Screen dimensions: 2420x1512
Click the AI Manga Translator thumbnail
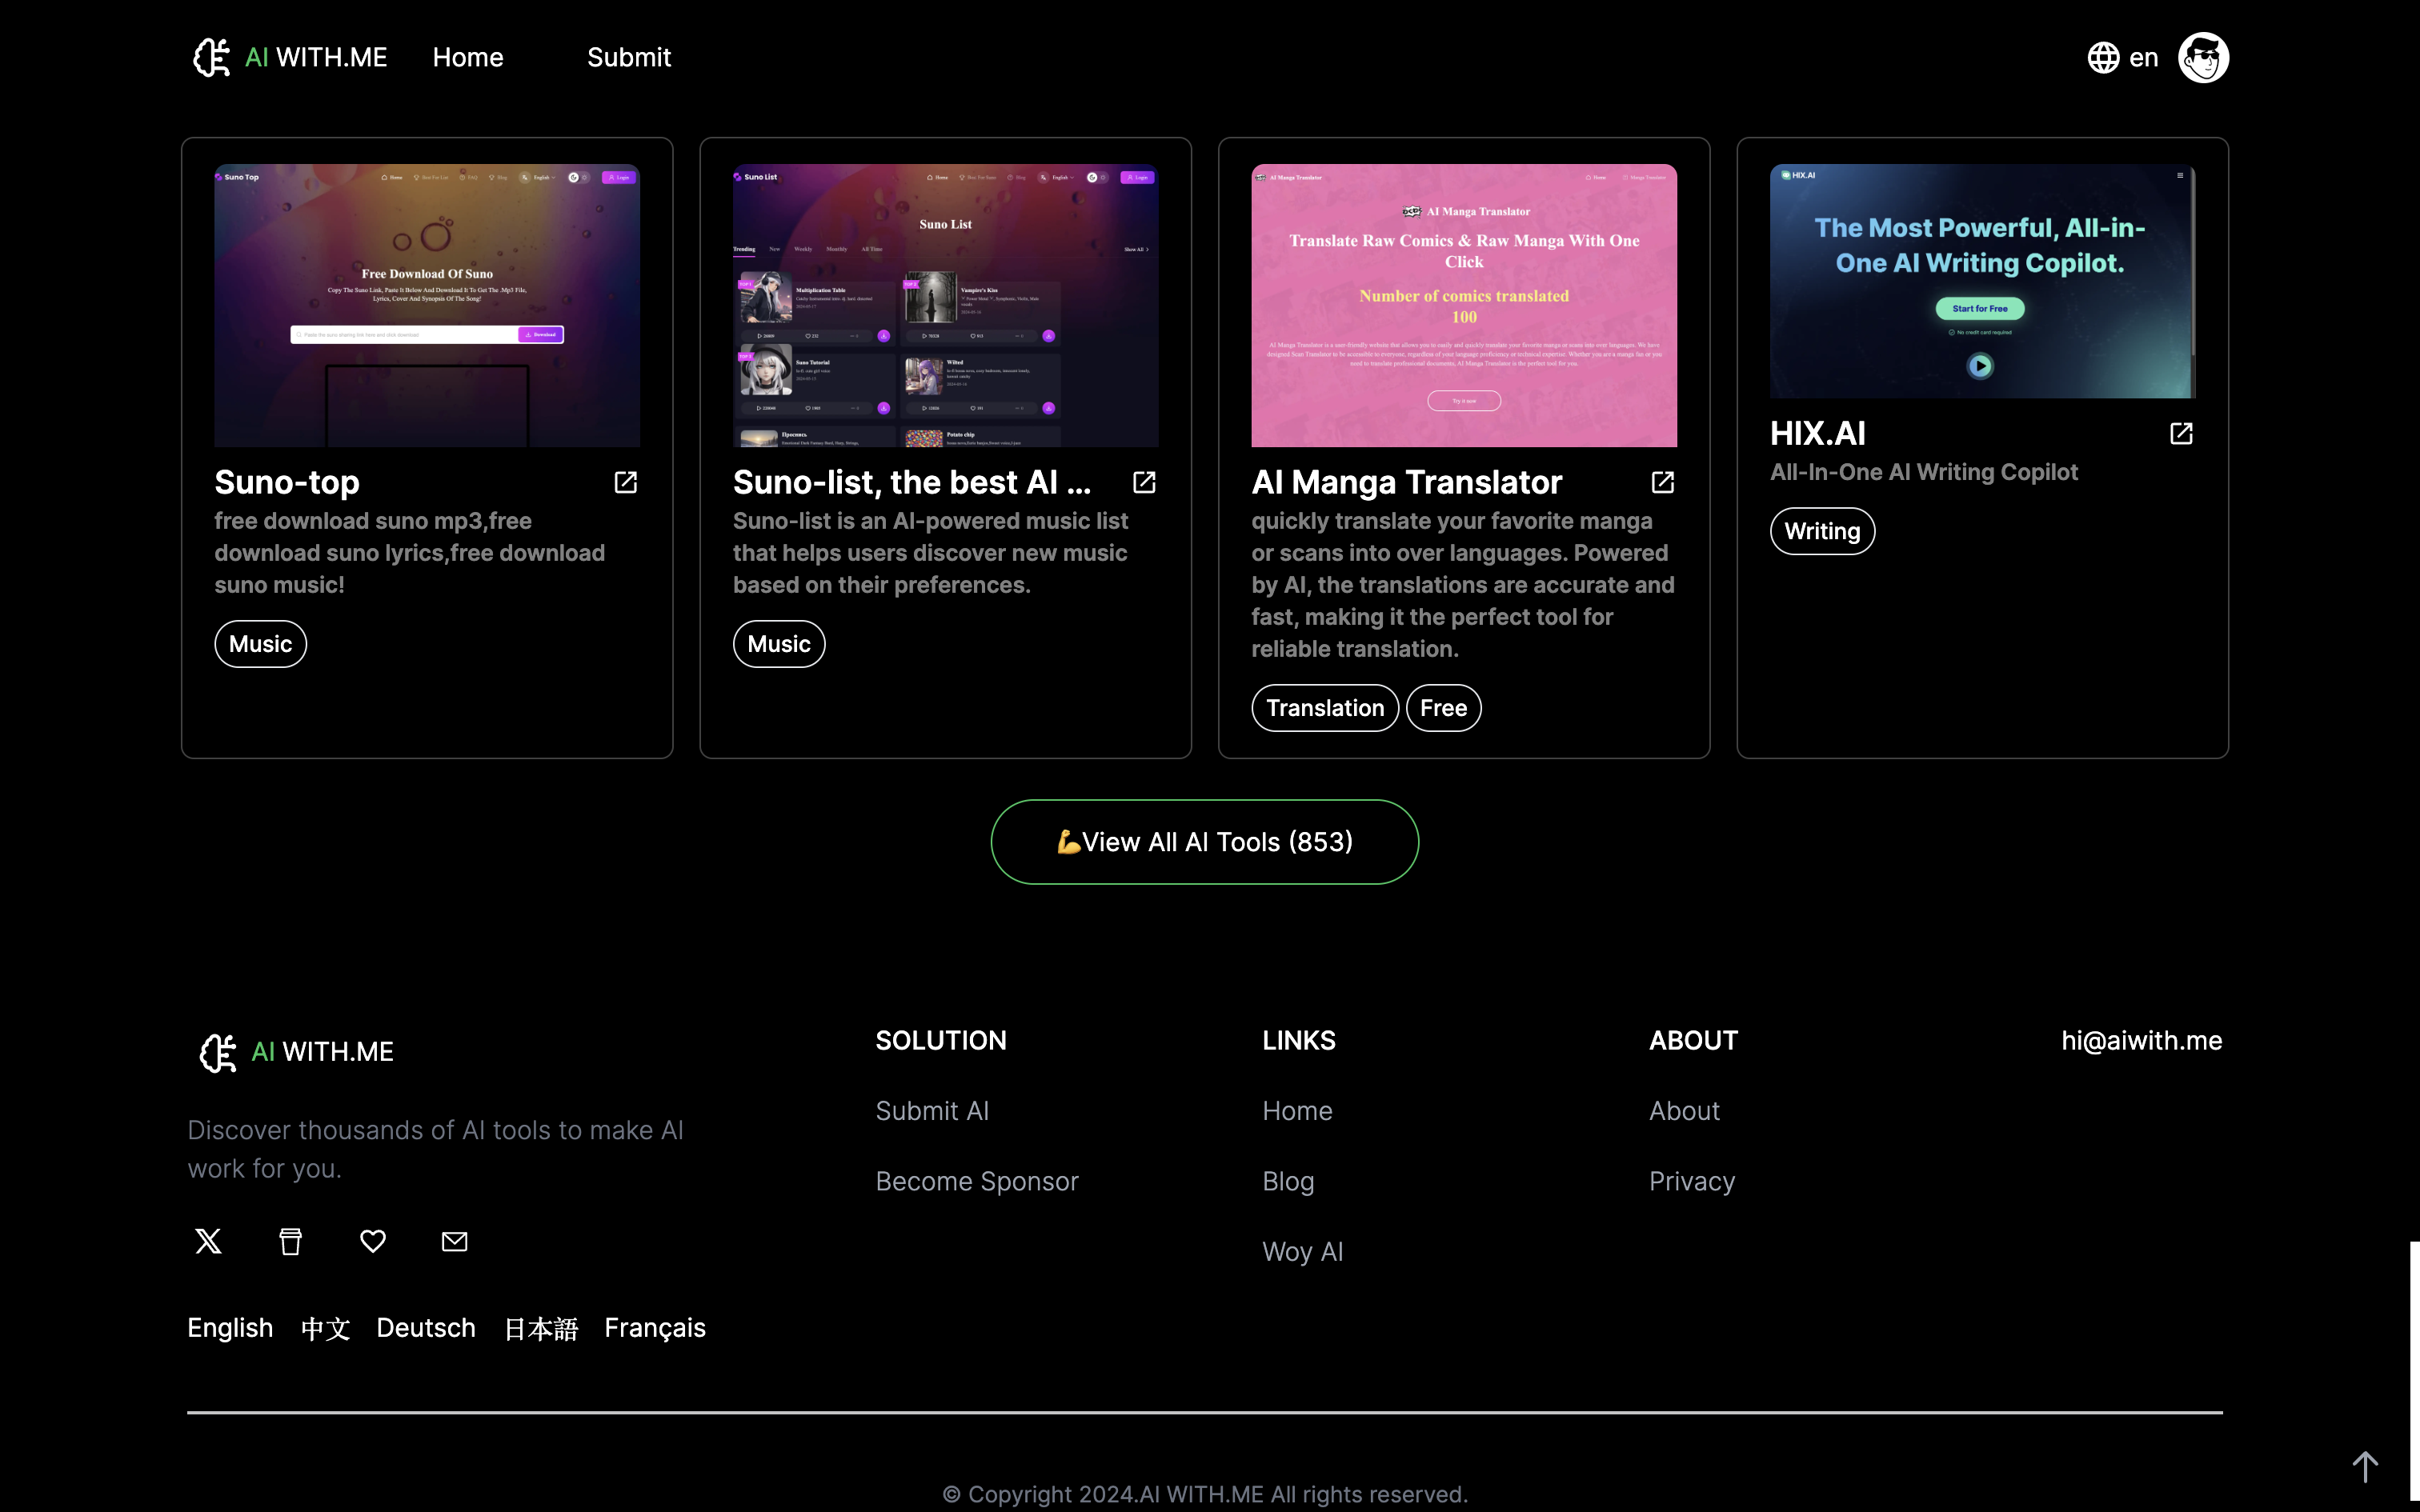[x=1464, y=305]
